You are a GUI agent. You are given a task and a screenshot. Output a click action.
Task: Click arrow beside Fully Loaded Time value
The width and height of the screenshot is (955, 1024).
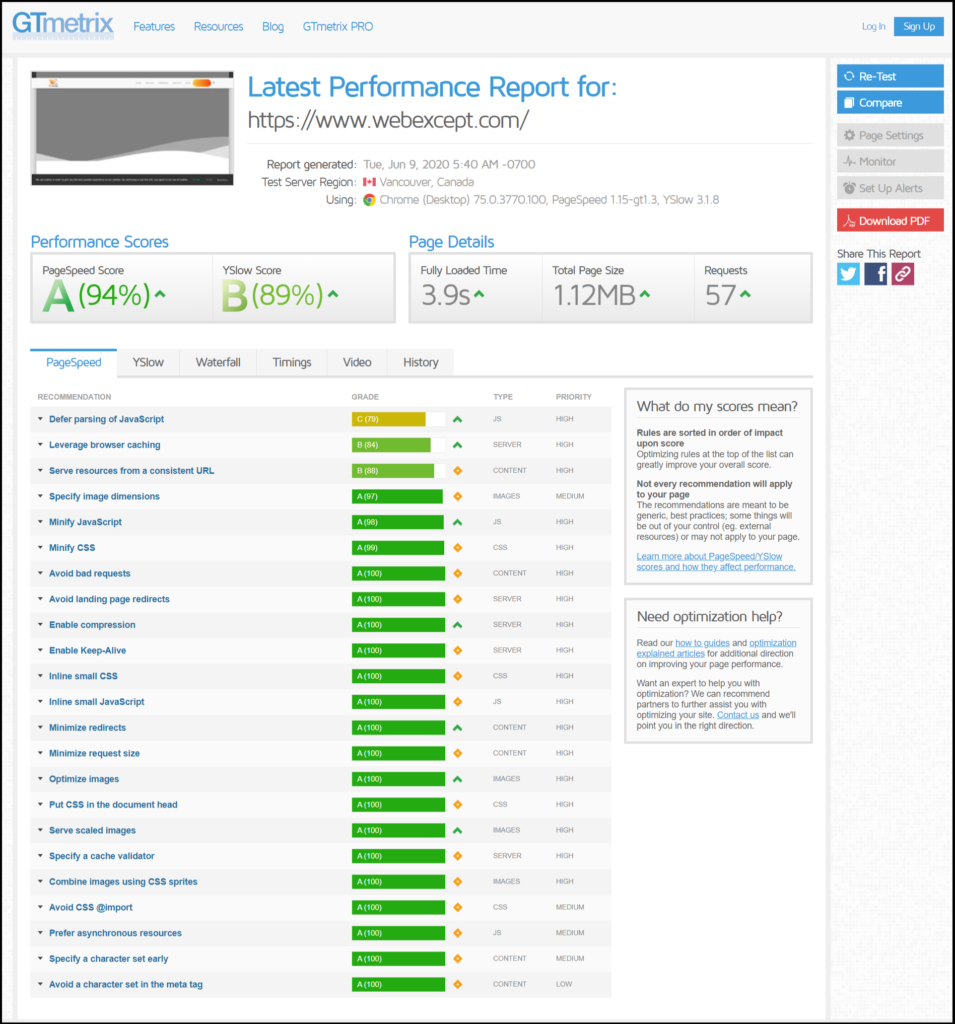click(x=479, y=295)
